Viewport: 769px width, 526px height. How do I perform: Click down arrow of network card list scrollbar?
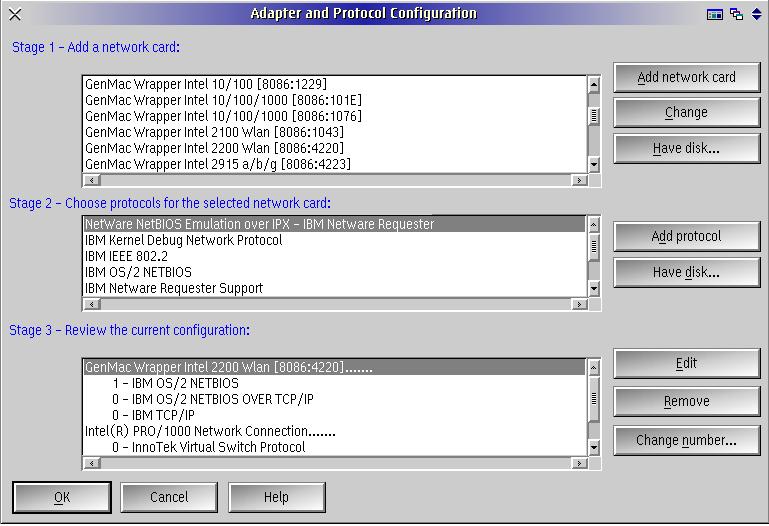coord(594,165)
